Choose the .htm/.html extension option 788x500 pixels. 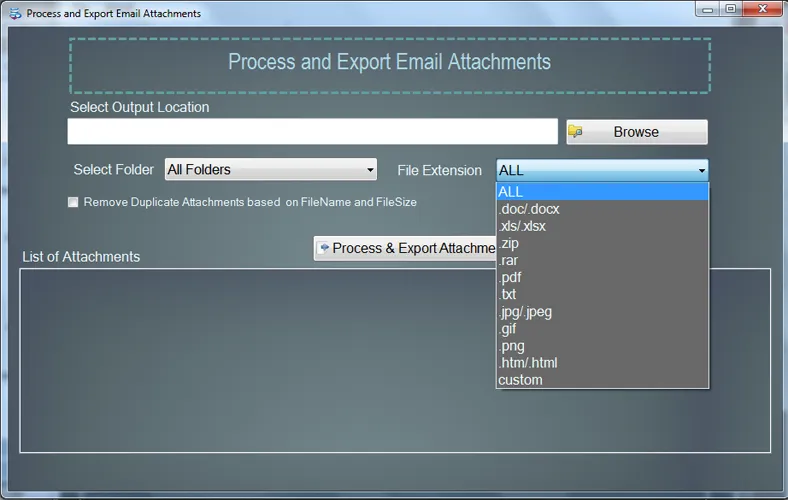(x=602, y=363)
